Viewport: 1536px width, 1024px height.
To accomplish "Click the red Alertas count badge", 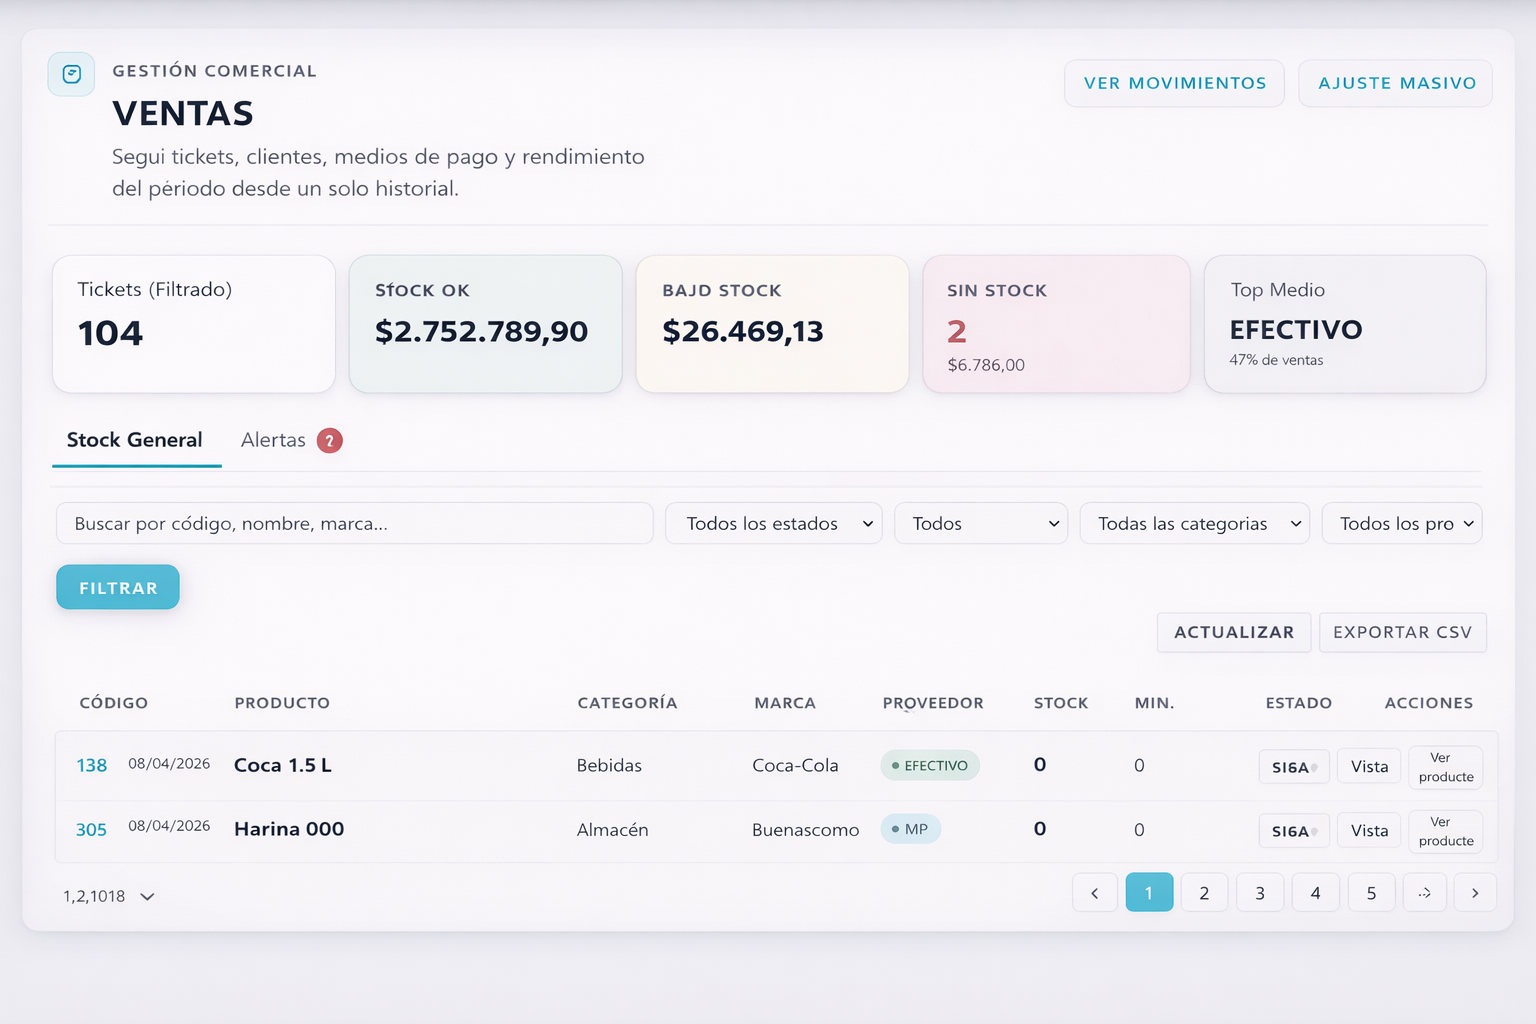I will 330,441.
